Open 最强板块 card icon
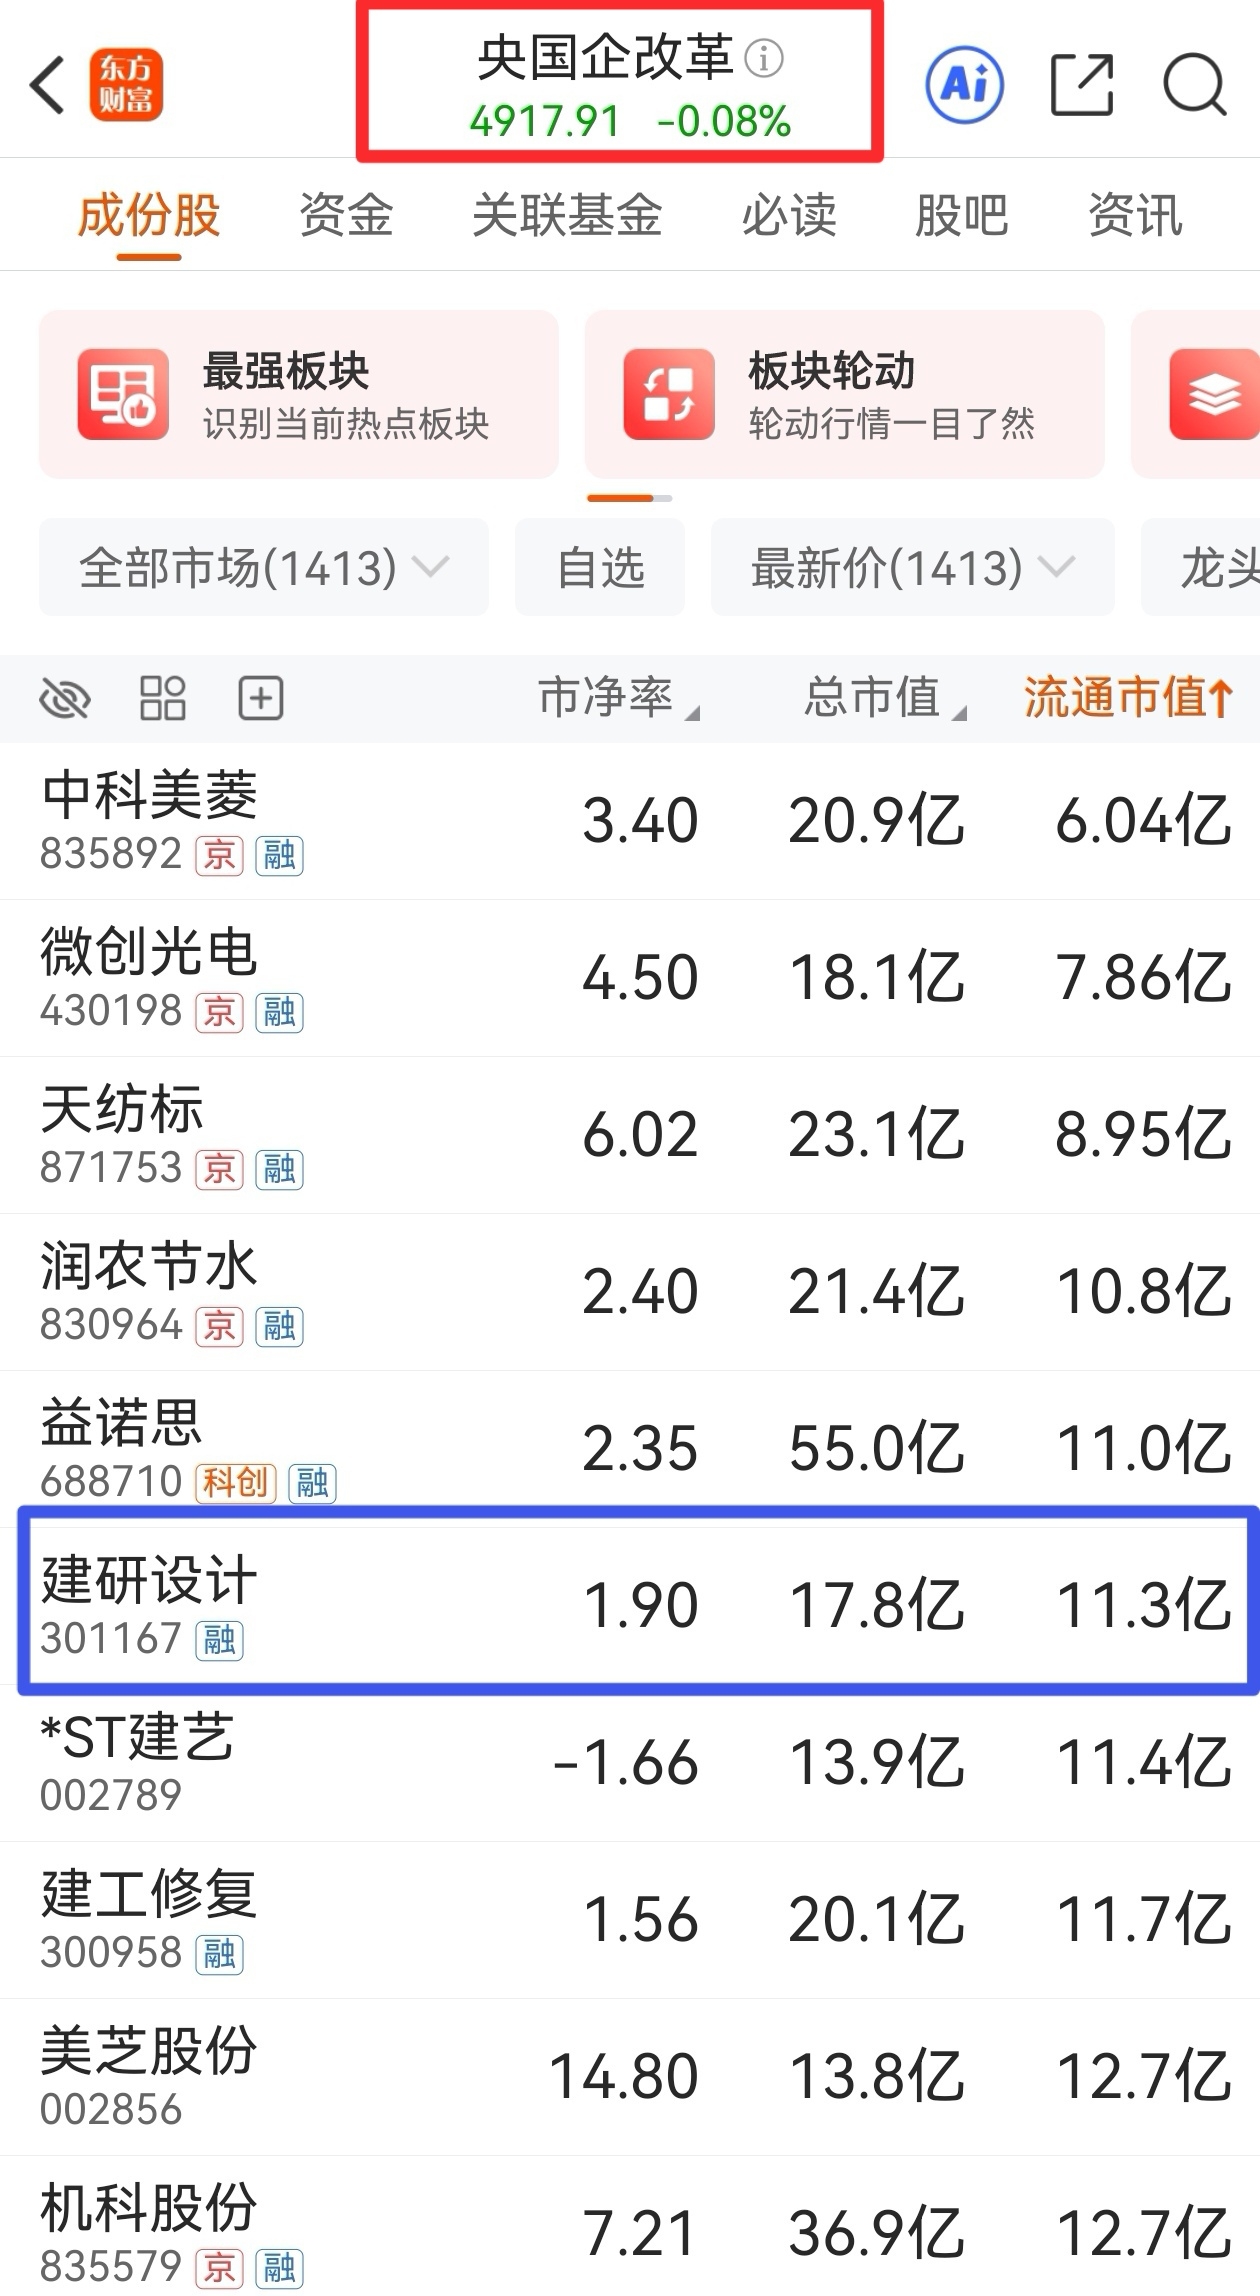 point(123,394)
